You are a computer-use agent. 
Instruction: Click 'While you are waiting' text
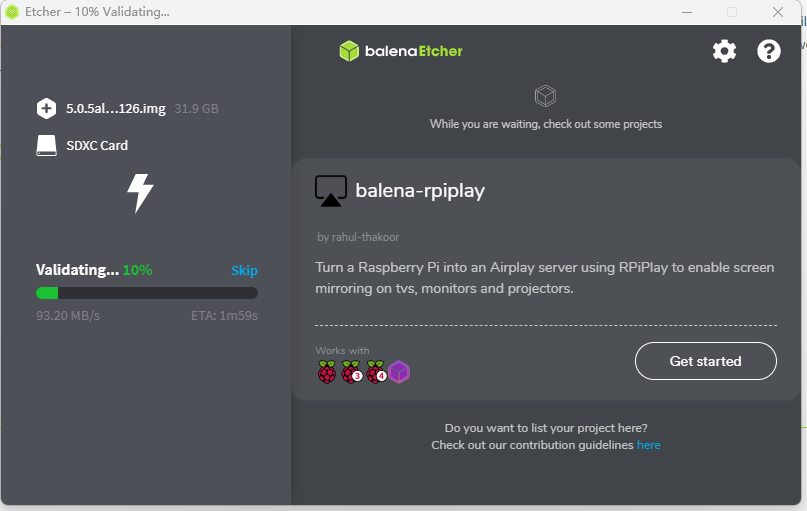click(546, 124)
